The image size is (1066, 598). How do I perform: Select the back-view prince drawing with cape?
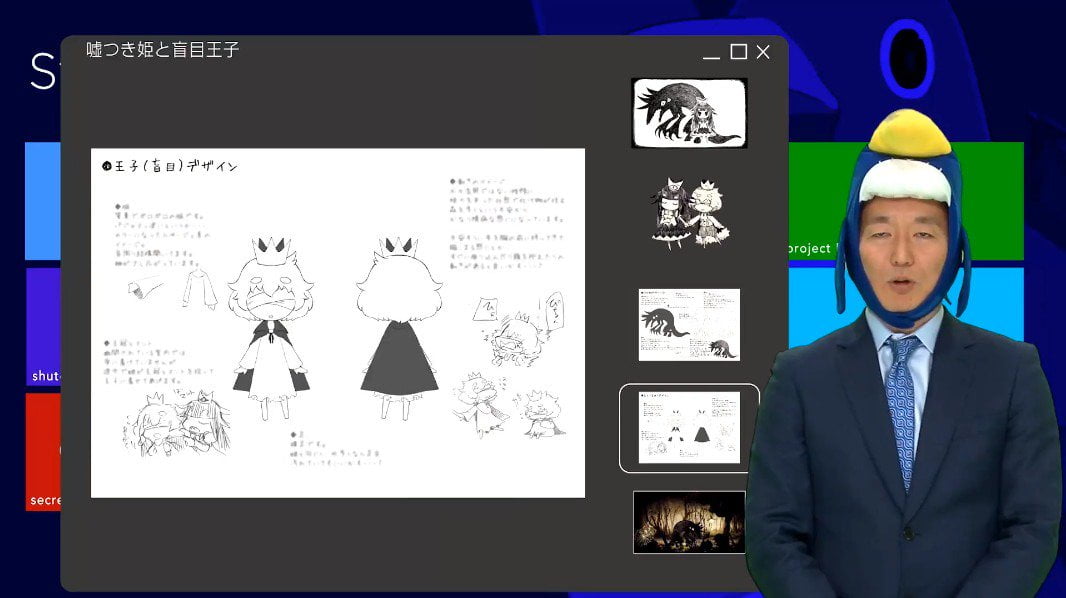click(x=399, y=328)
